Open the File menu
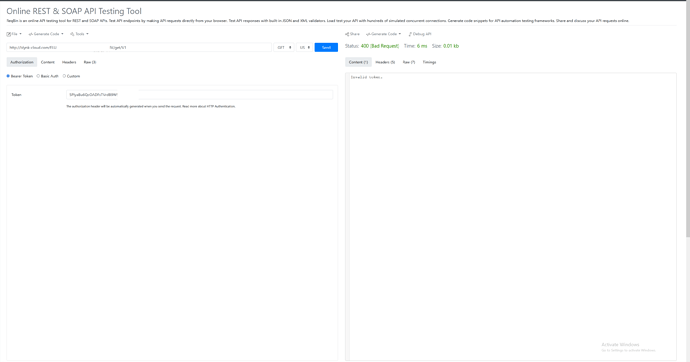Viewport: 690px width, 362px height. point(14,34)
